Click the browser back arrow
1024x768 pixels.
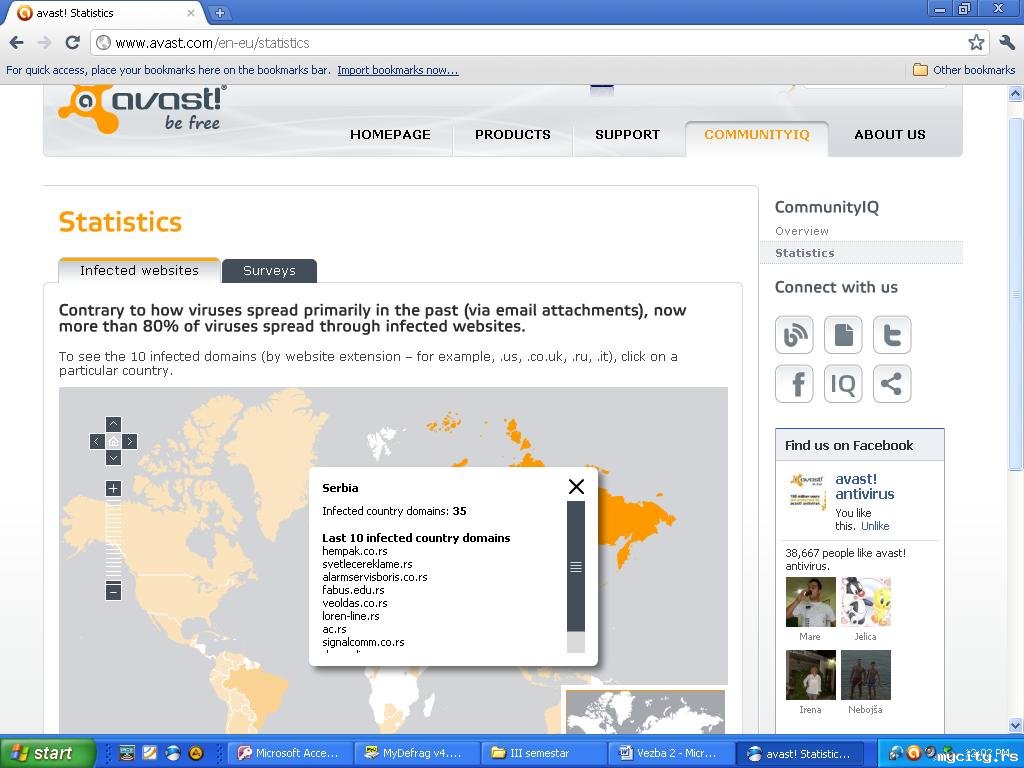(16, 43)
